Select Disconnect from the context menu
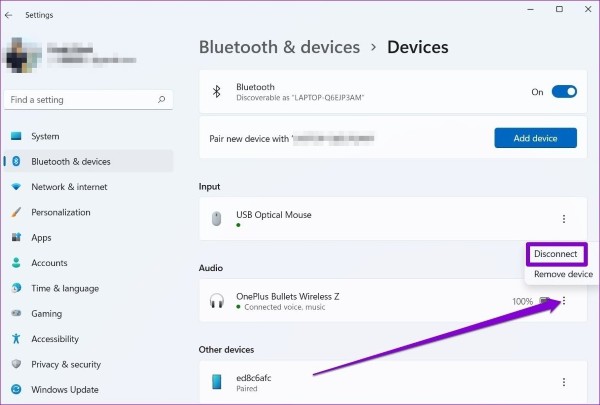Image resolution: width=600 pixels, height=405 pixels. pos(555,254)
